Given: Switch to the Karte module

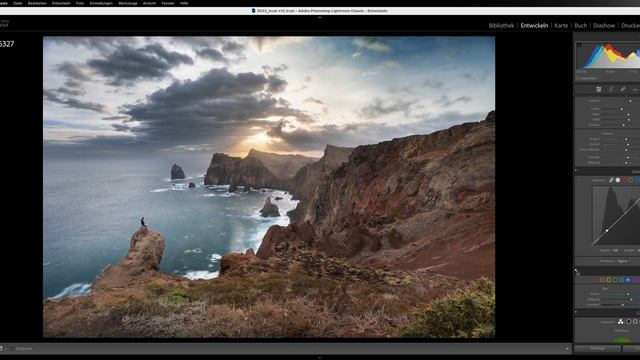Looking at the screenshot, I should click(561, 25).
